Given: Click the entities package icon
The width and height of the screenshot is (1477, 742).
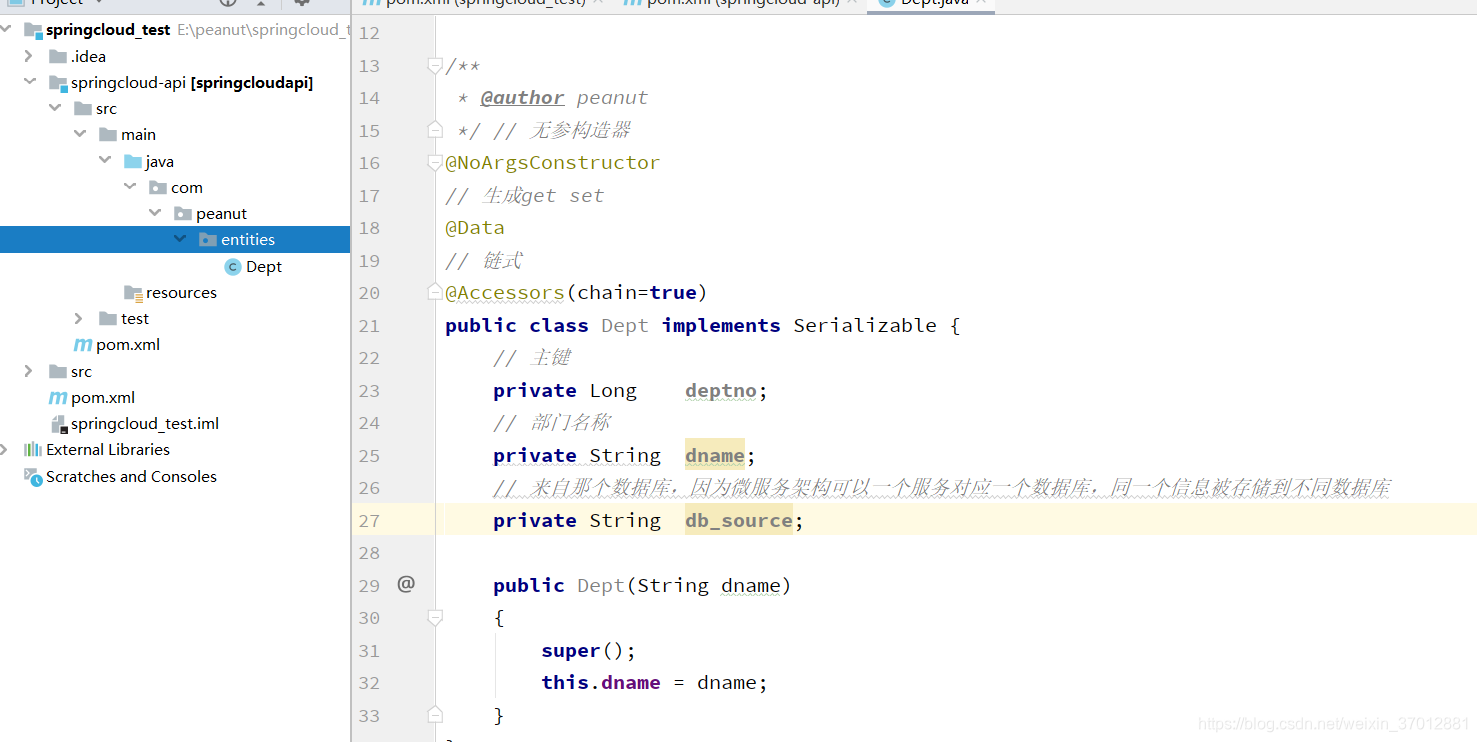Looking at the screenshot, I should [208, 239].
